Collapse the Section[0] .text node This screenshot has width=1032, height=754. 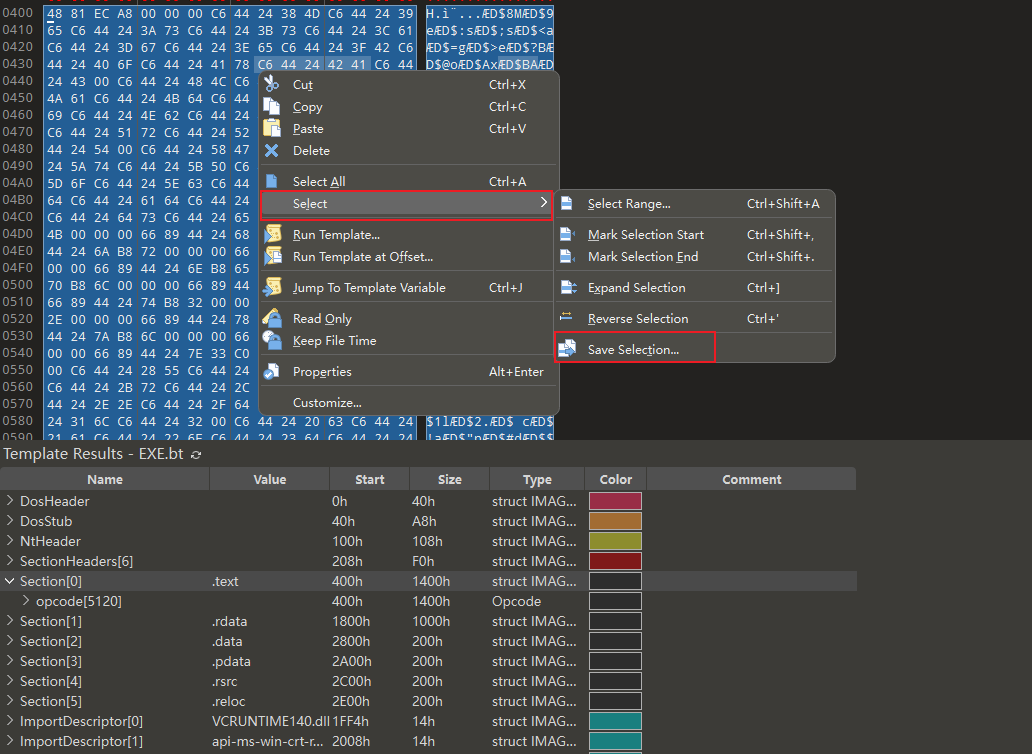coord(10,581)
